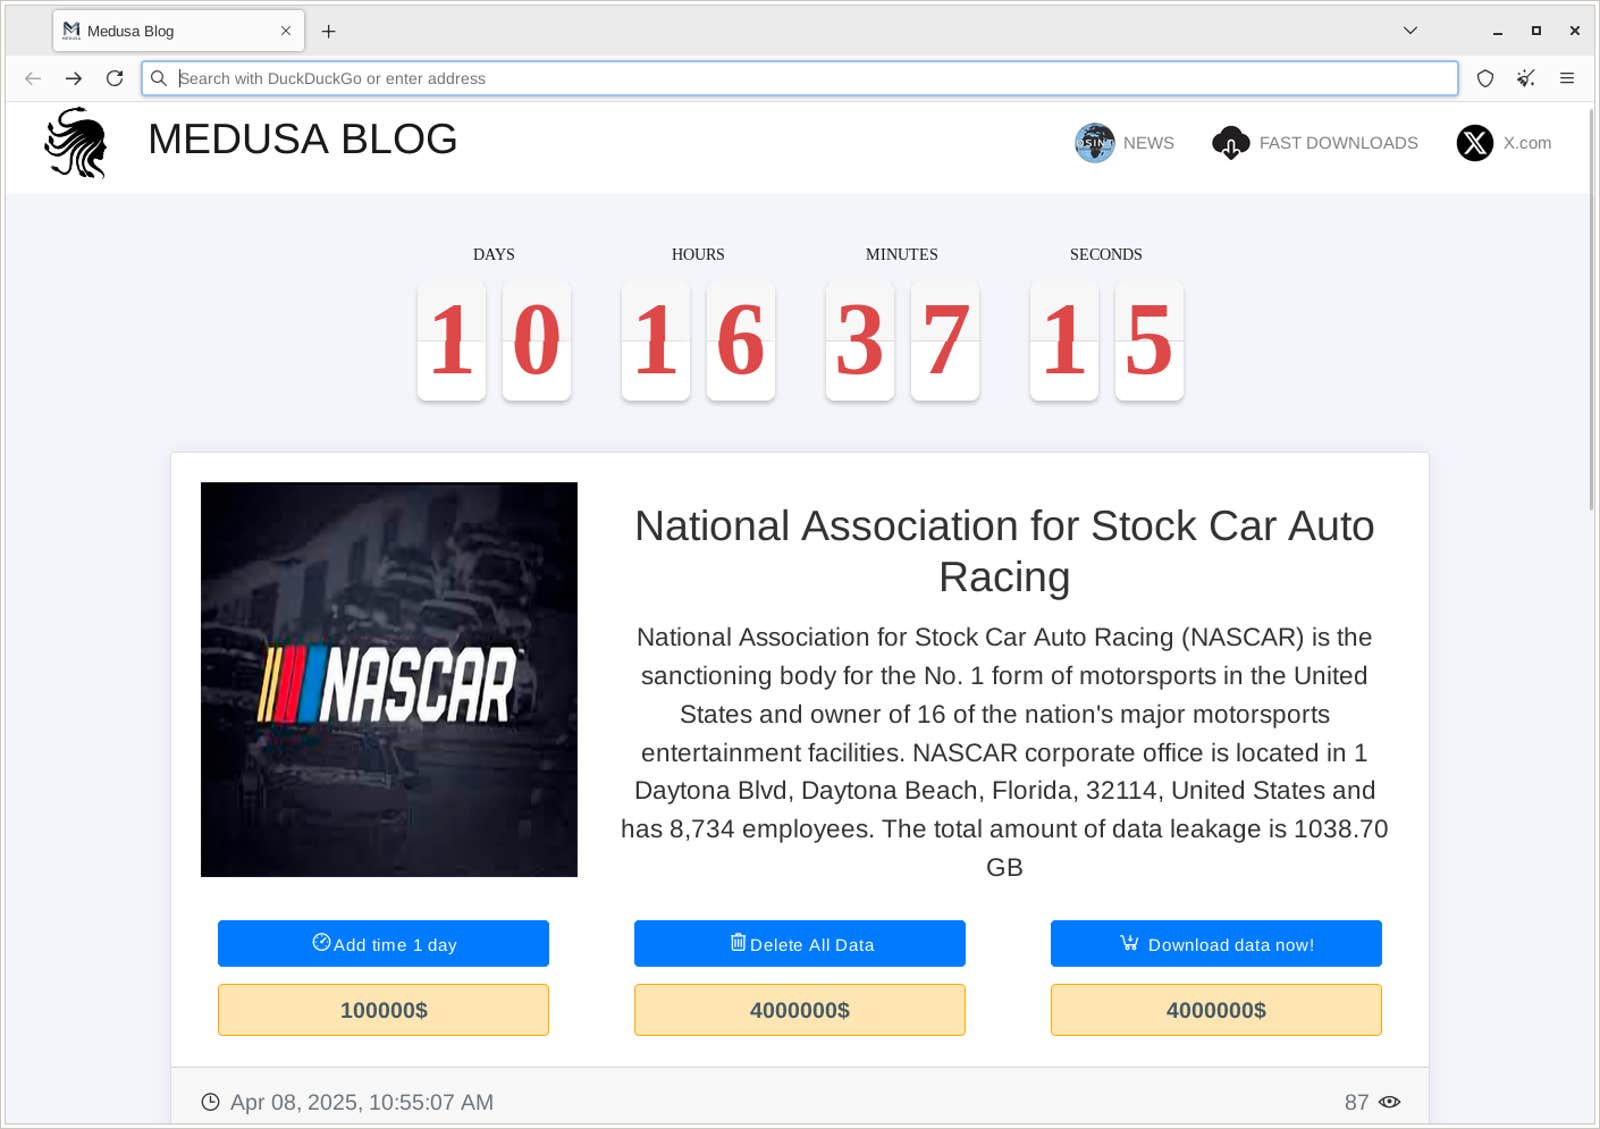Viewport: 1600px width, 1129px height.
Task: Click the reload page icon
Action: pos(113,78)
